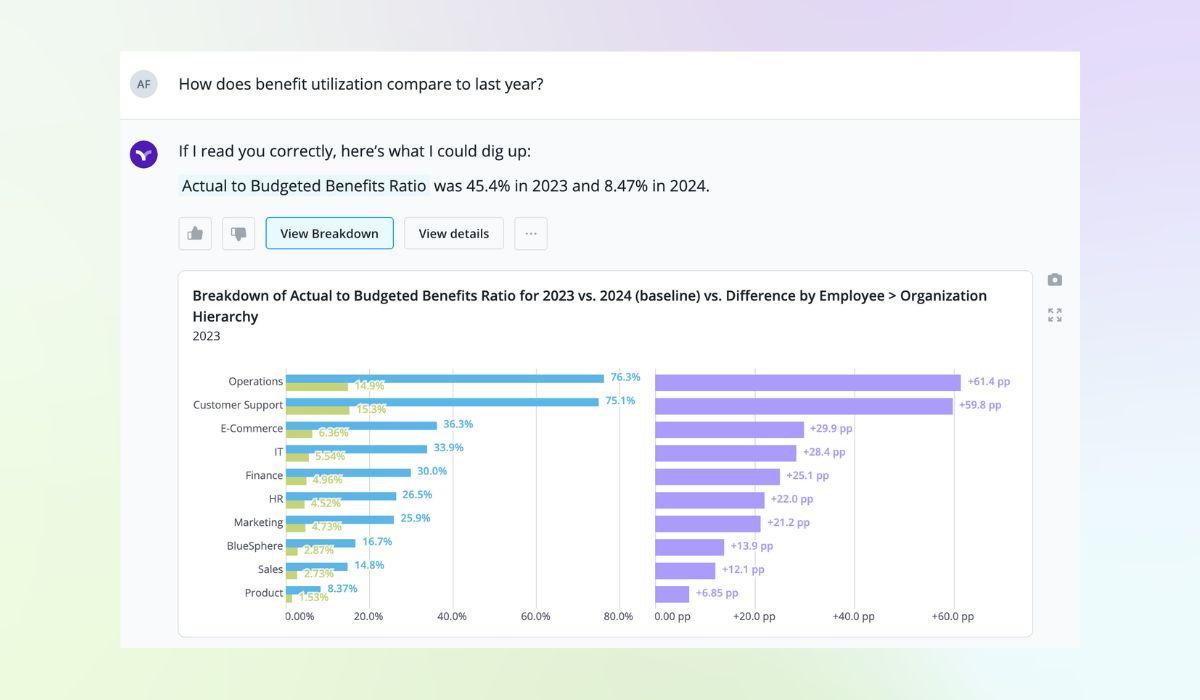Click the BlueSphere row label
Screen dimensions: 1200x700
pos(255,546)
